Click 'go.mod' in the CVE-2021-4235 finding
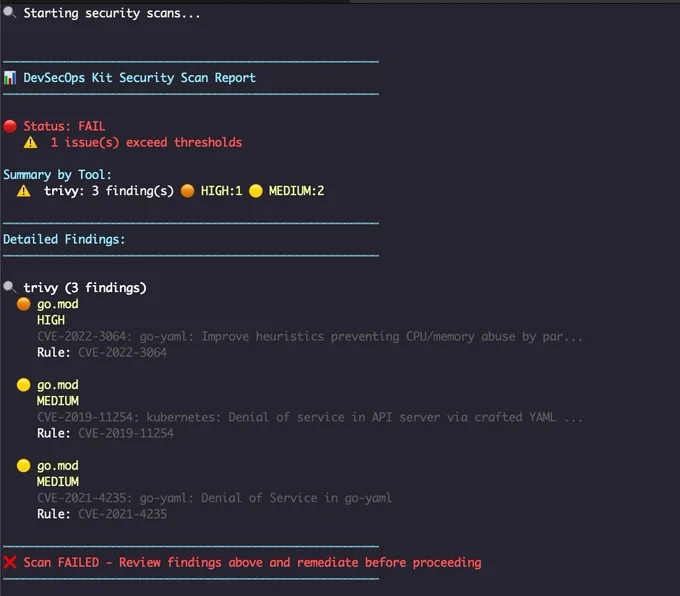The width and height of the screenshot is (680, 596). [58, 466]
